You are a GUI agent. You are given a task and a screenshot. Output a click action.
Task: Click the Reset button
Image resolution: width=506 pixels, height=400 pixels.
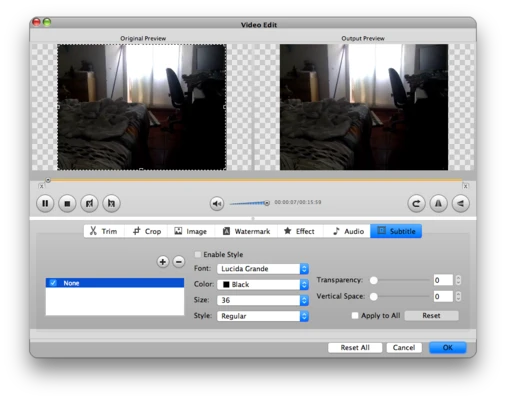431,316
